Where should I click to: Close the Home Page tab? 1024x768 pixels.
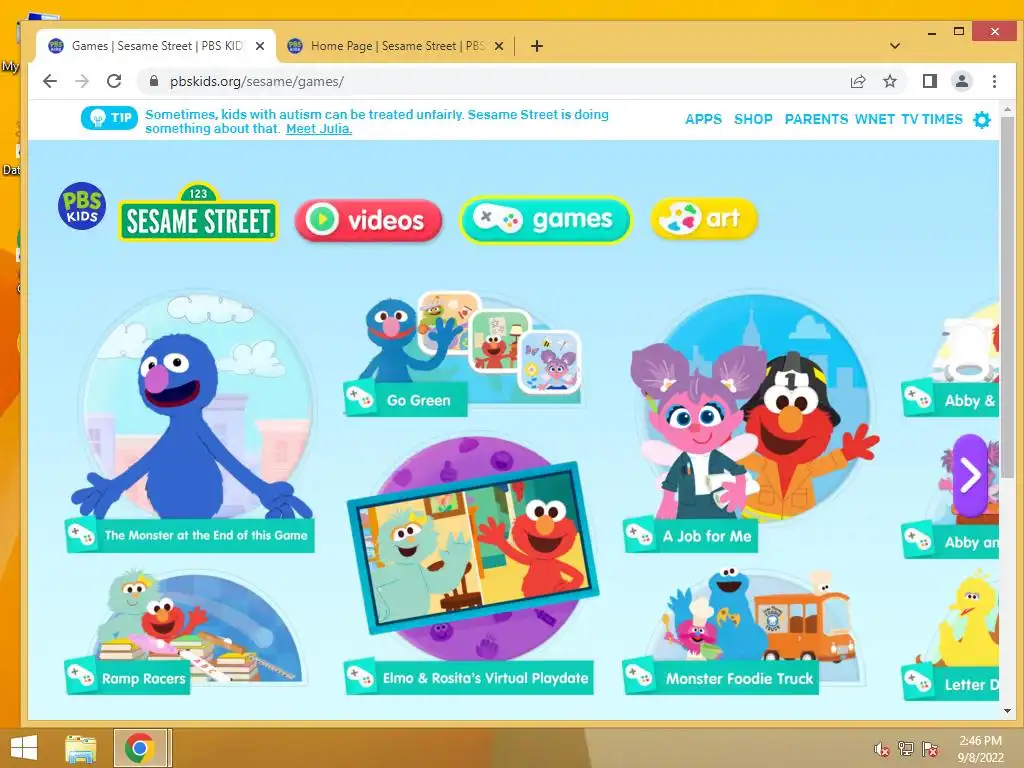click(499, 46)
